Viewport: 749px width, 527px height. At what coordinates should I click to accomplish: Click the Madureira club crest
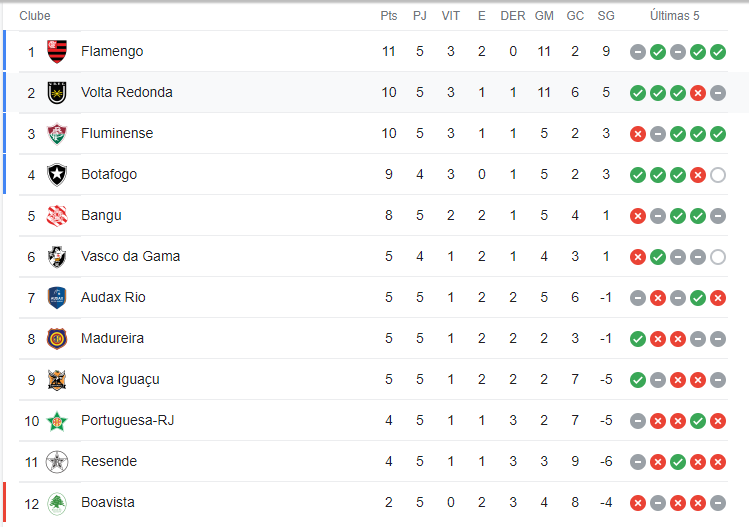(57, 339)
